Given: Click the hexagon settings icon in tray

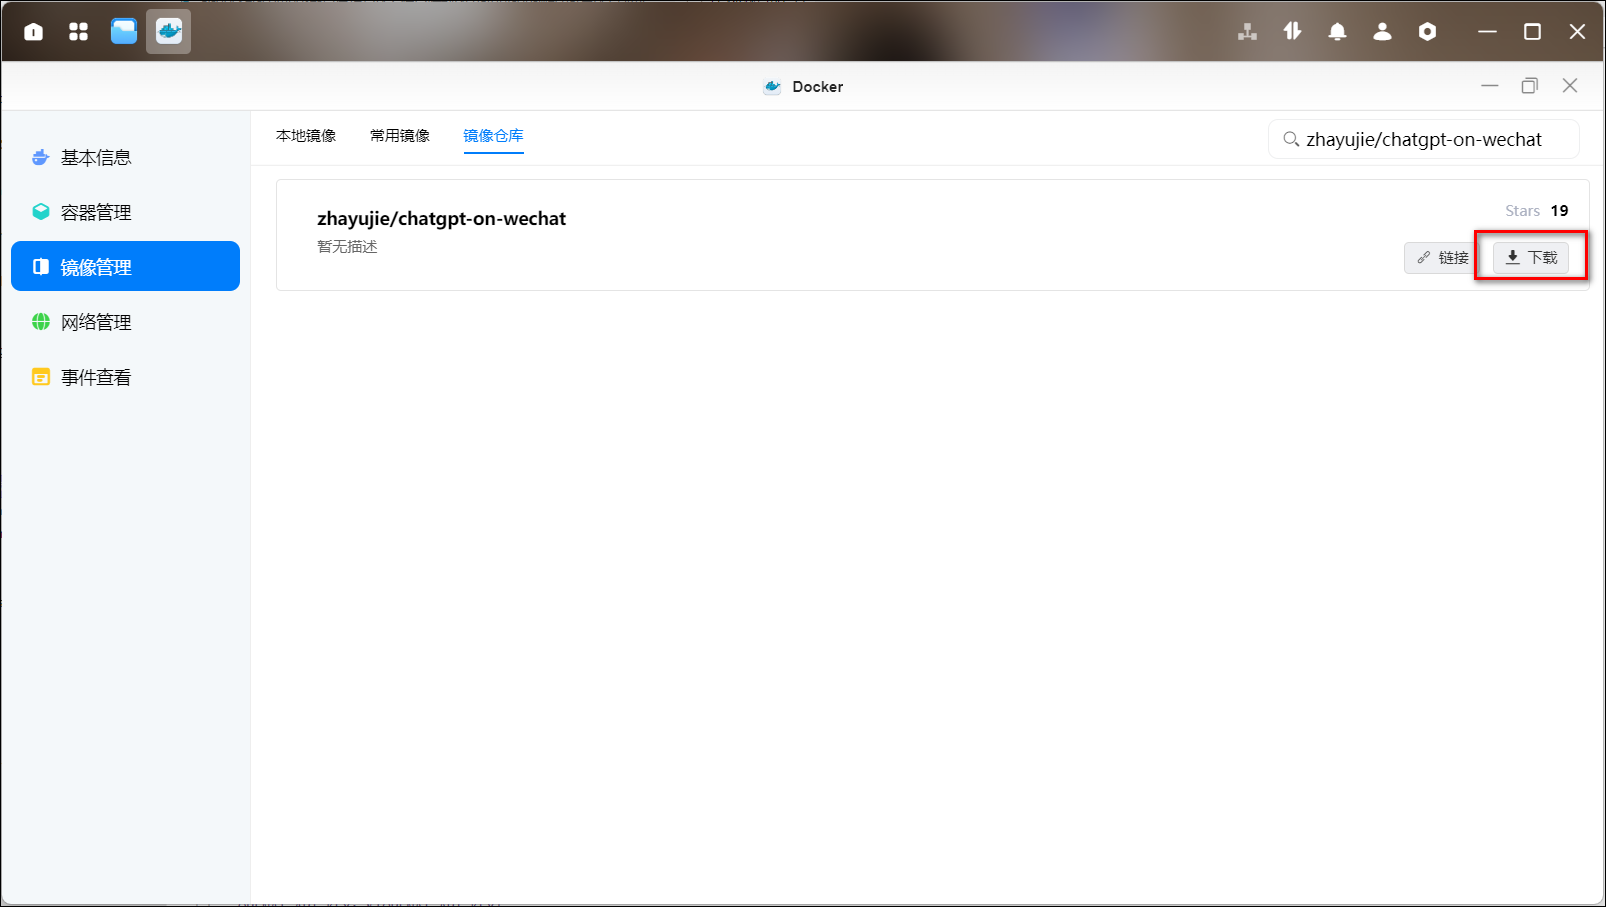Looking at the screenshot, I should [x=1427, y=32].
